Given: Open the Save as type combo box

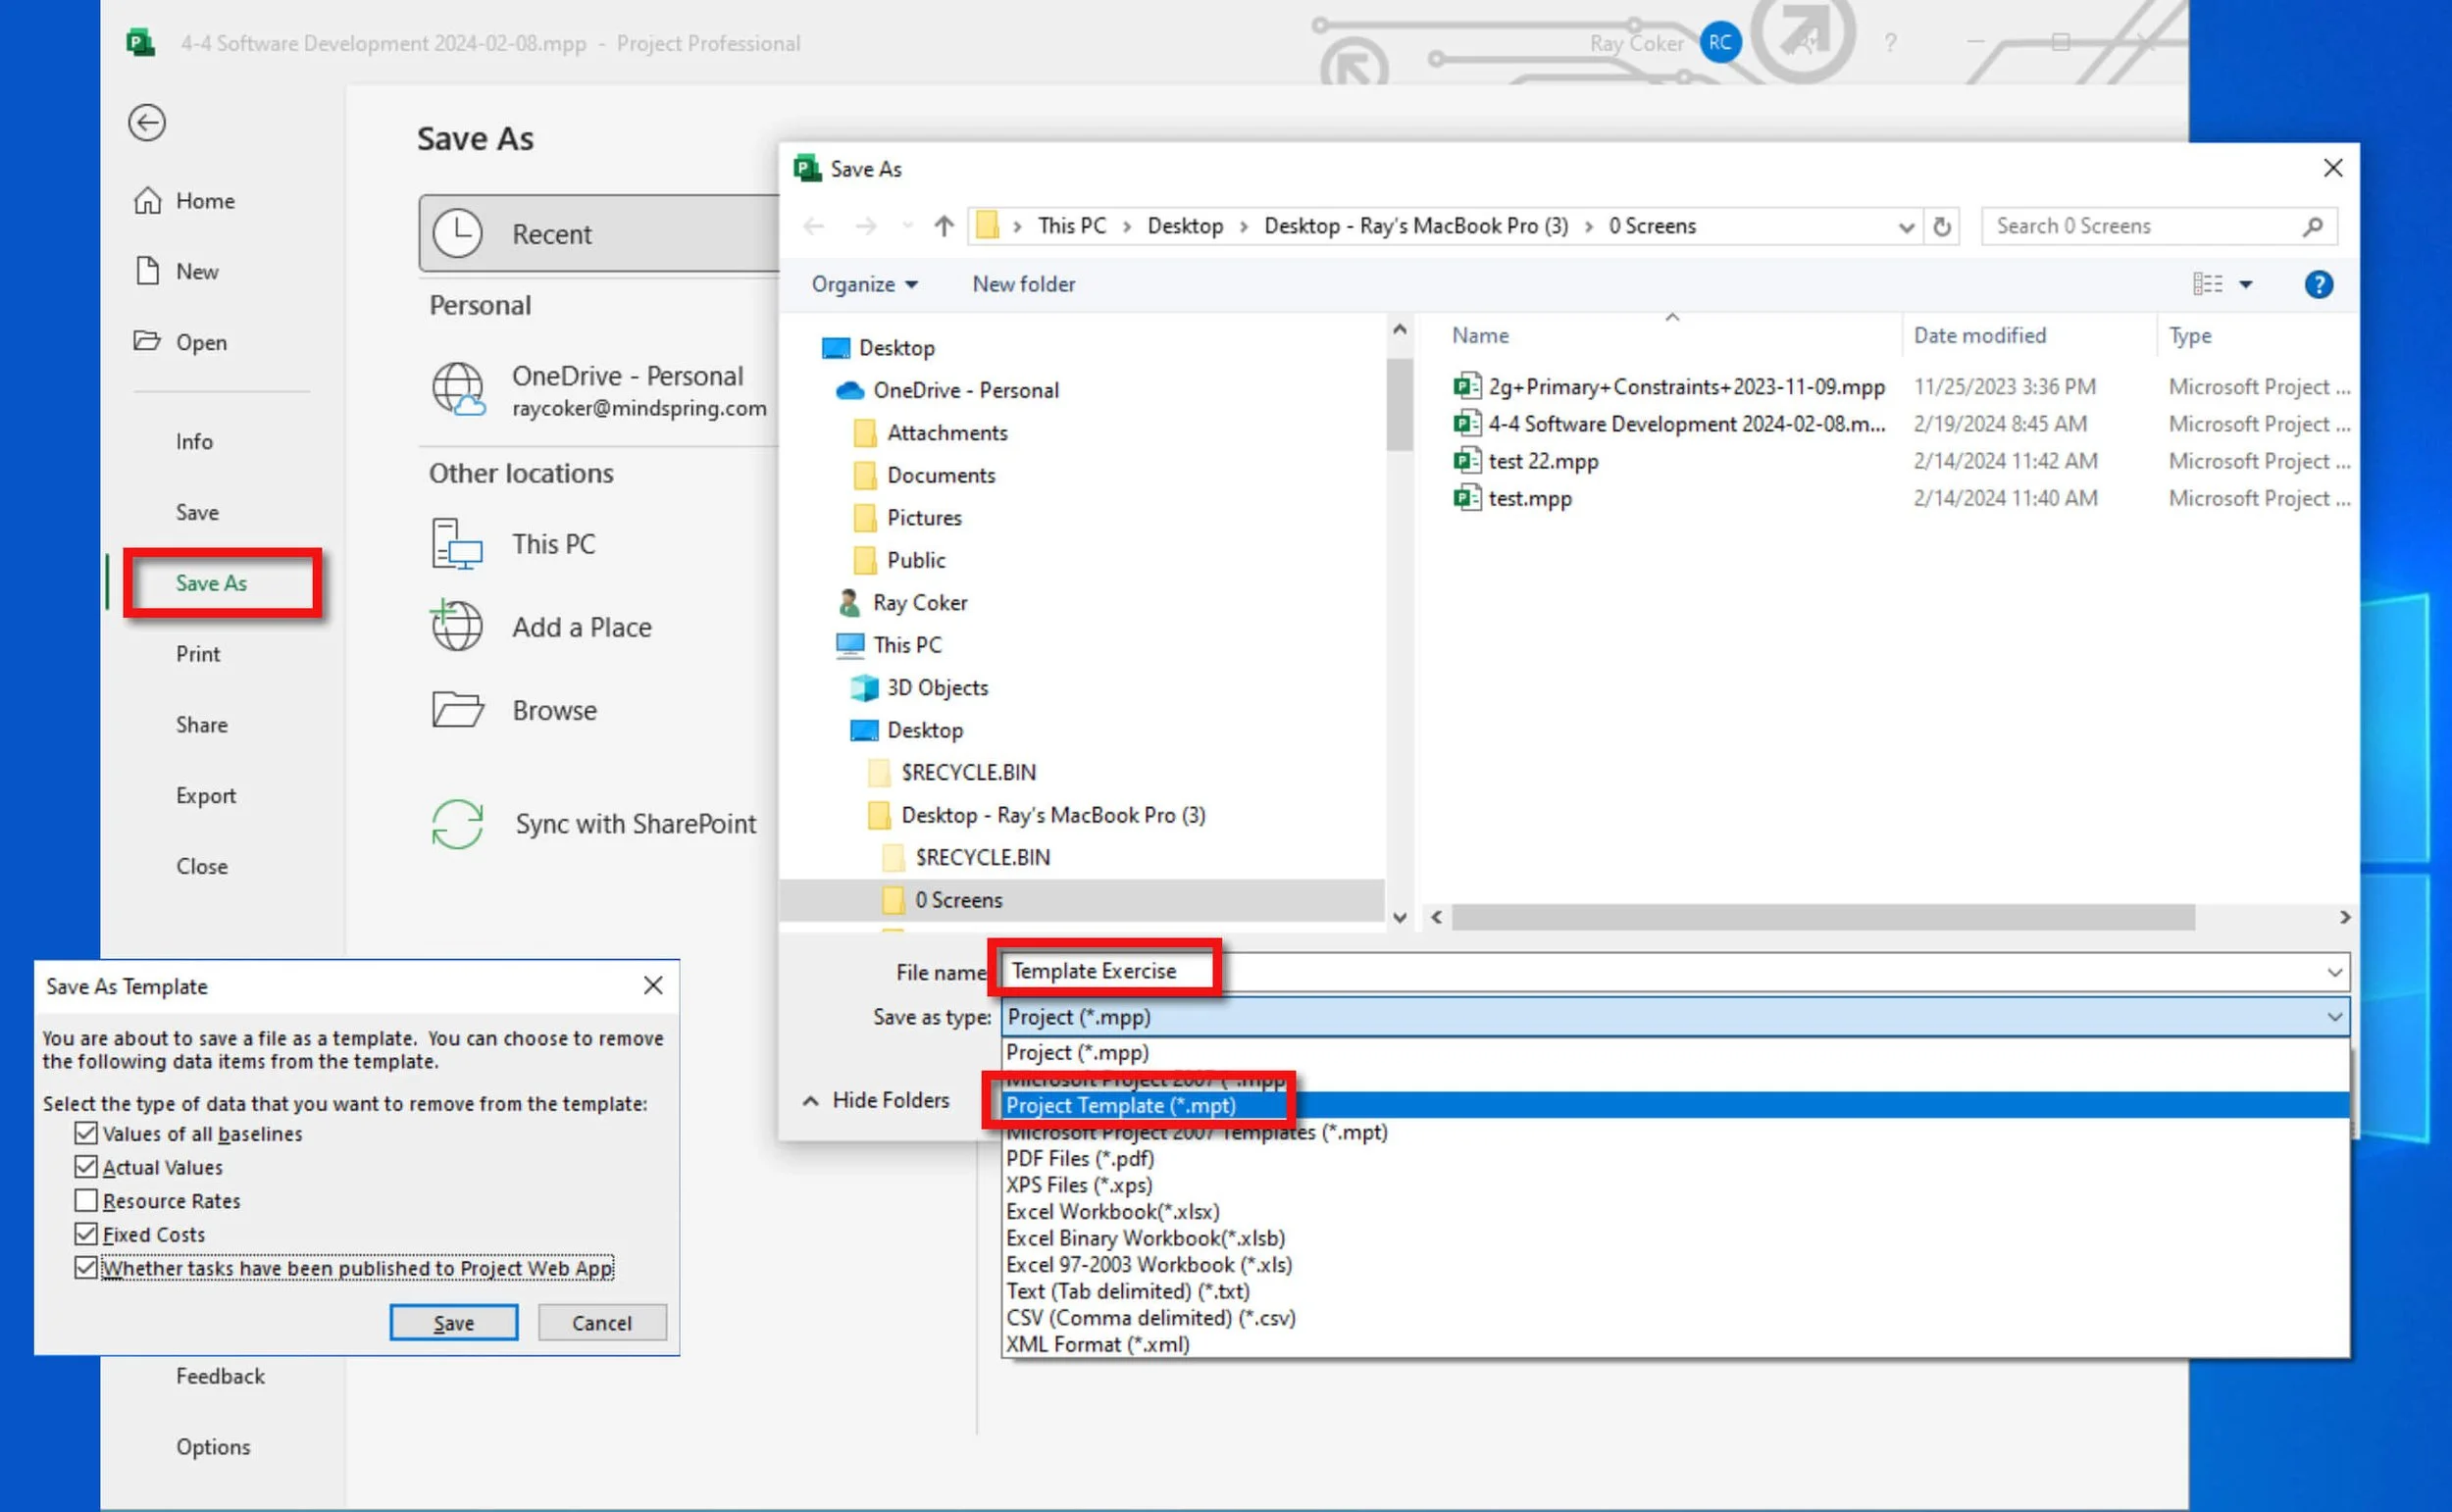Looking at the screenshot, I should [x=1674, y=1017].
